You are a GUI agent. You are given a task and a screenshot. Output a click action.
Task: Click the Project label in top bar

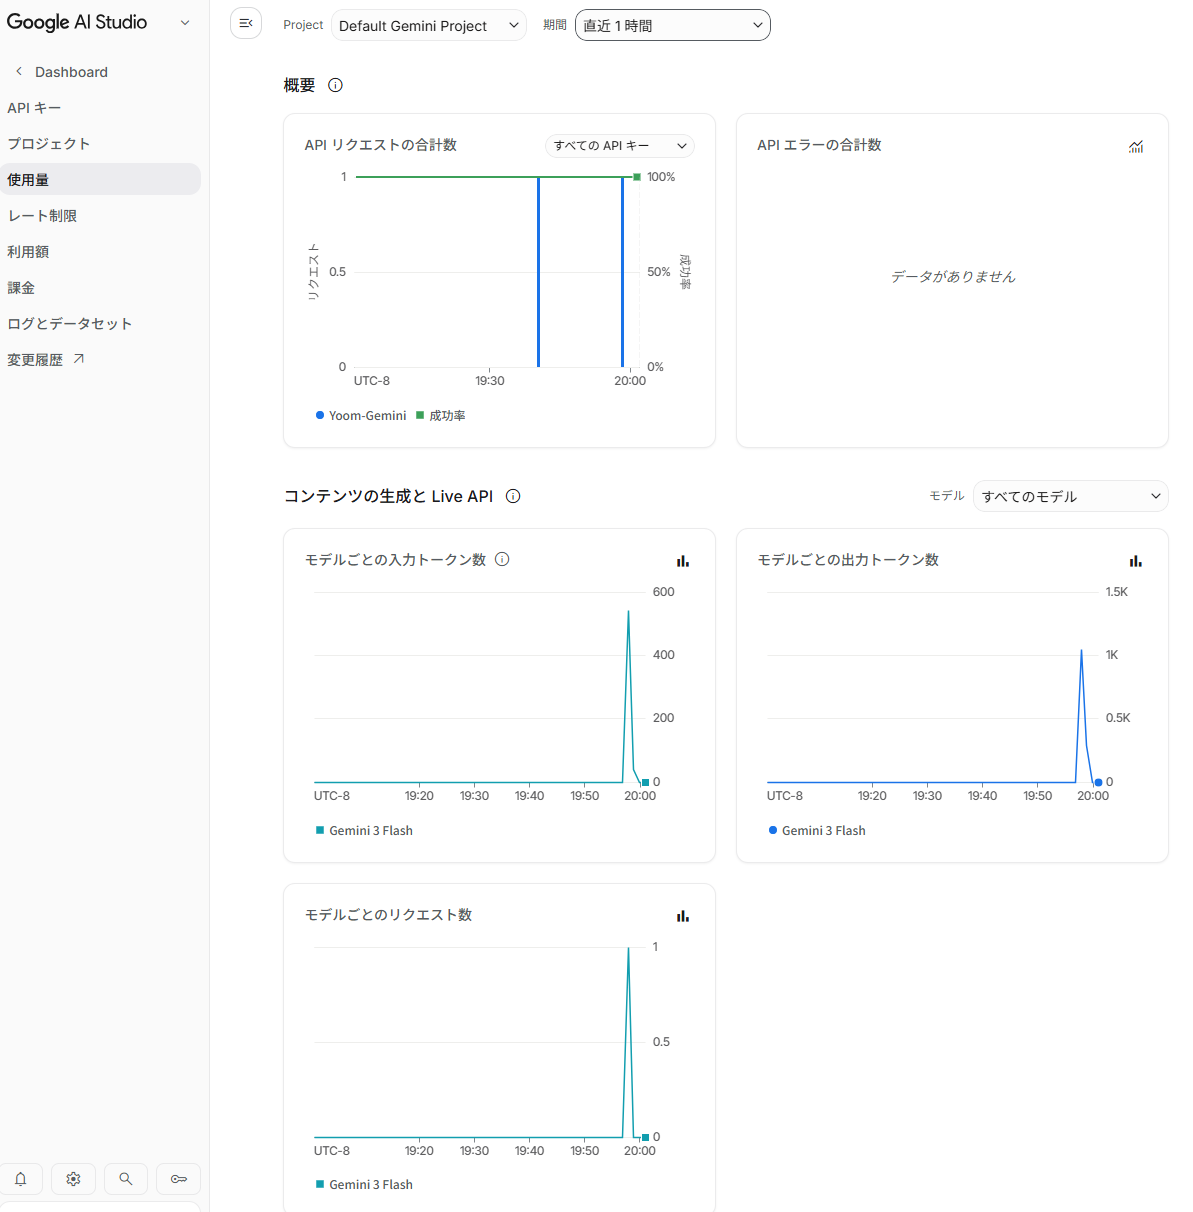click(303, 25)
